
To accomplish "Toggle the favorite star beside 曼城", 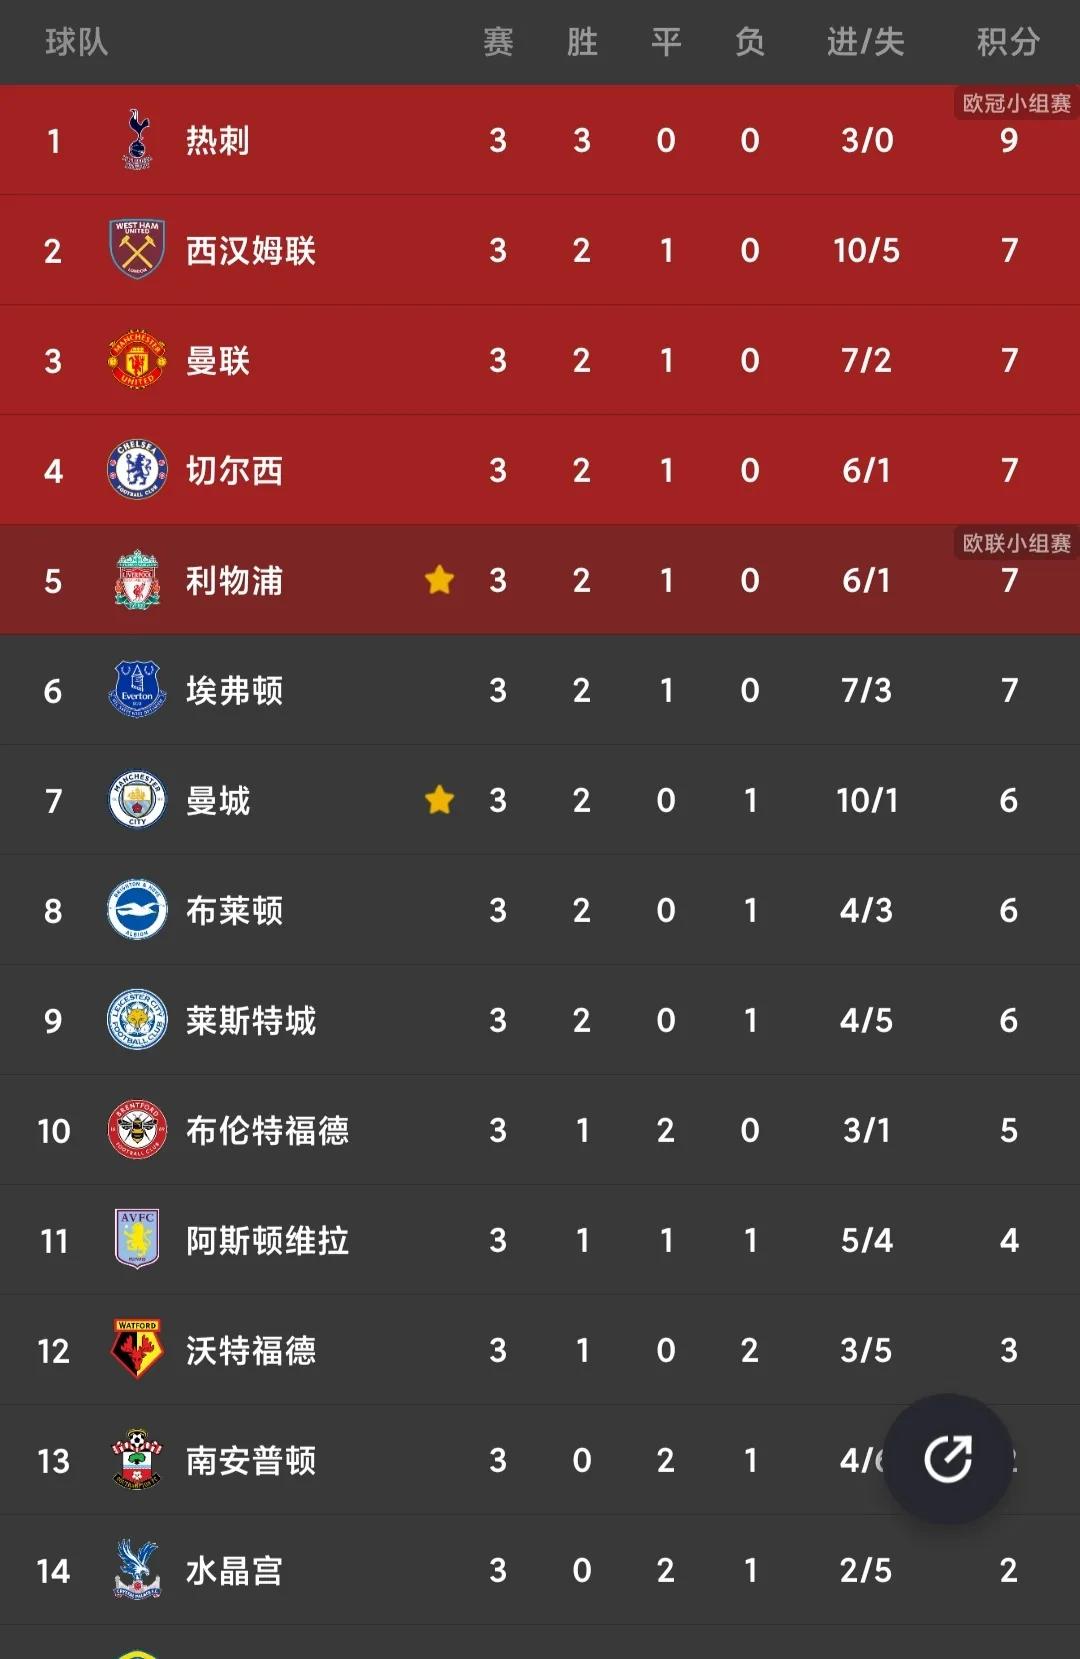I will [439, 800].
